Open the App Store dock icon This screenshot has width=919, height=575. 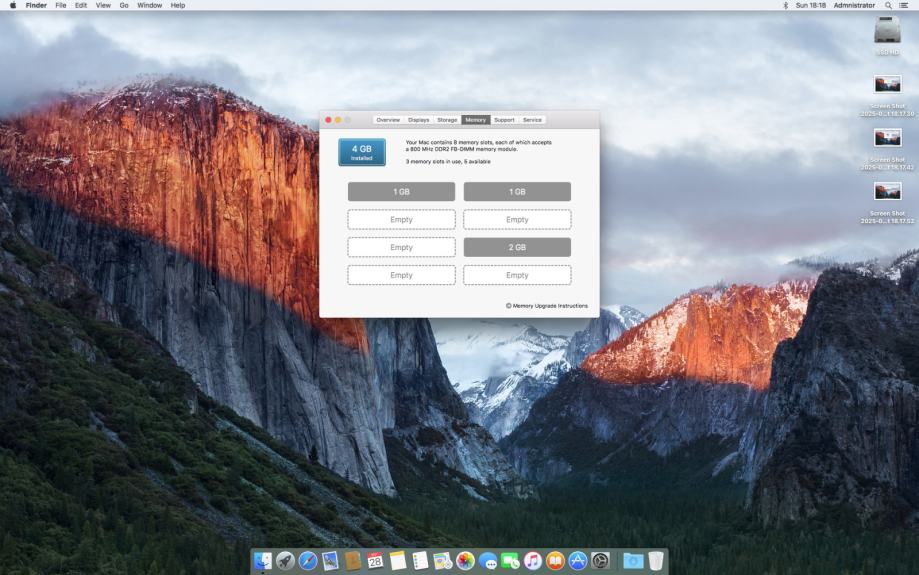point(578,561)
